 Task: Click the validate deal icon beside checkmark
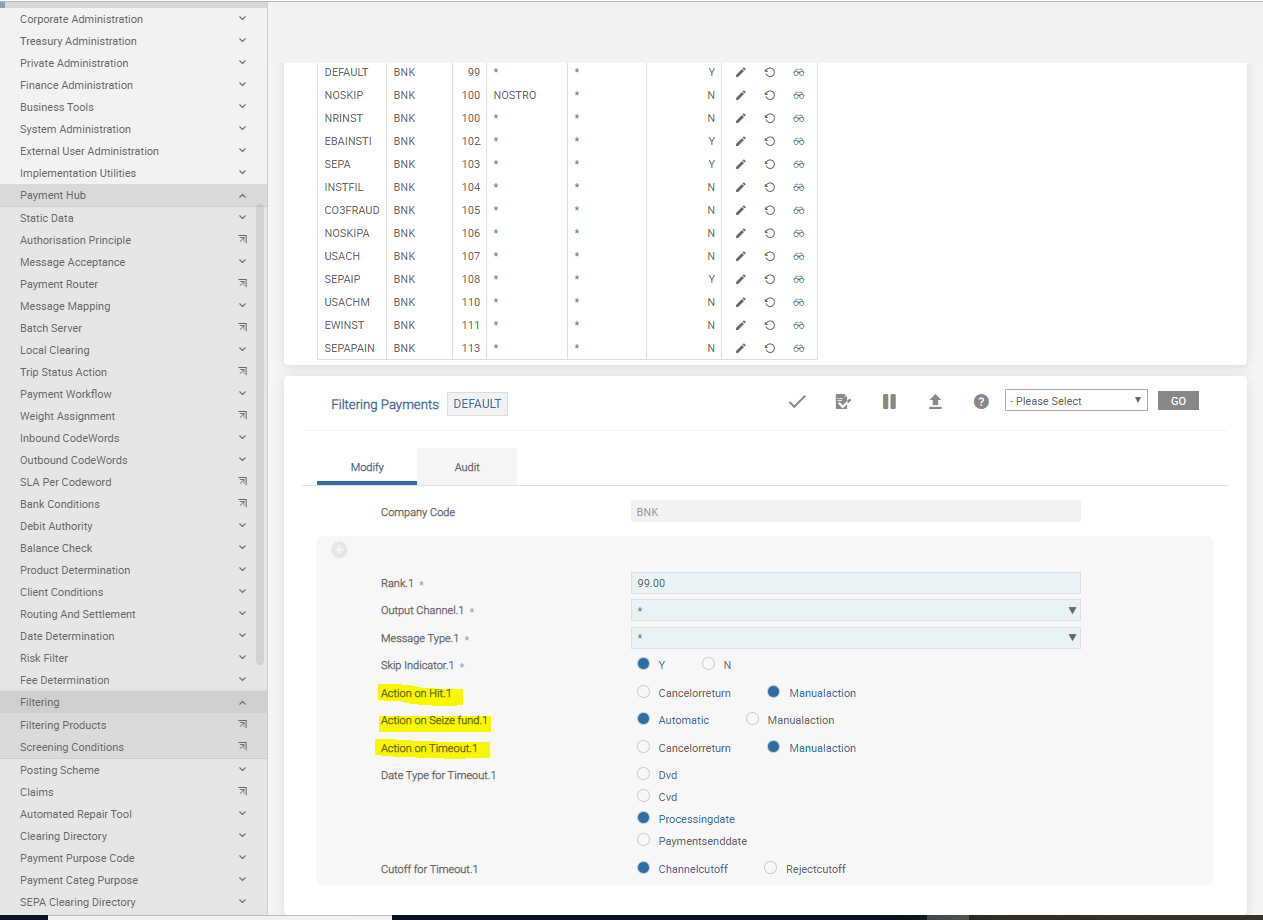(x=843, y=401)
